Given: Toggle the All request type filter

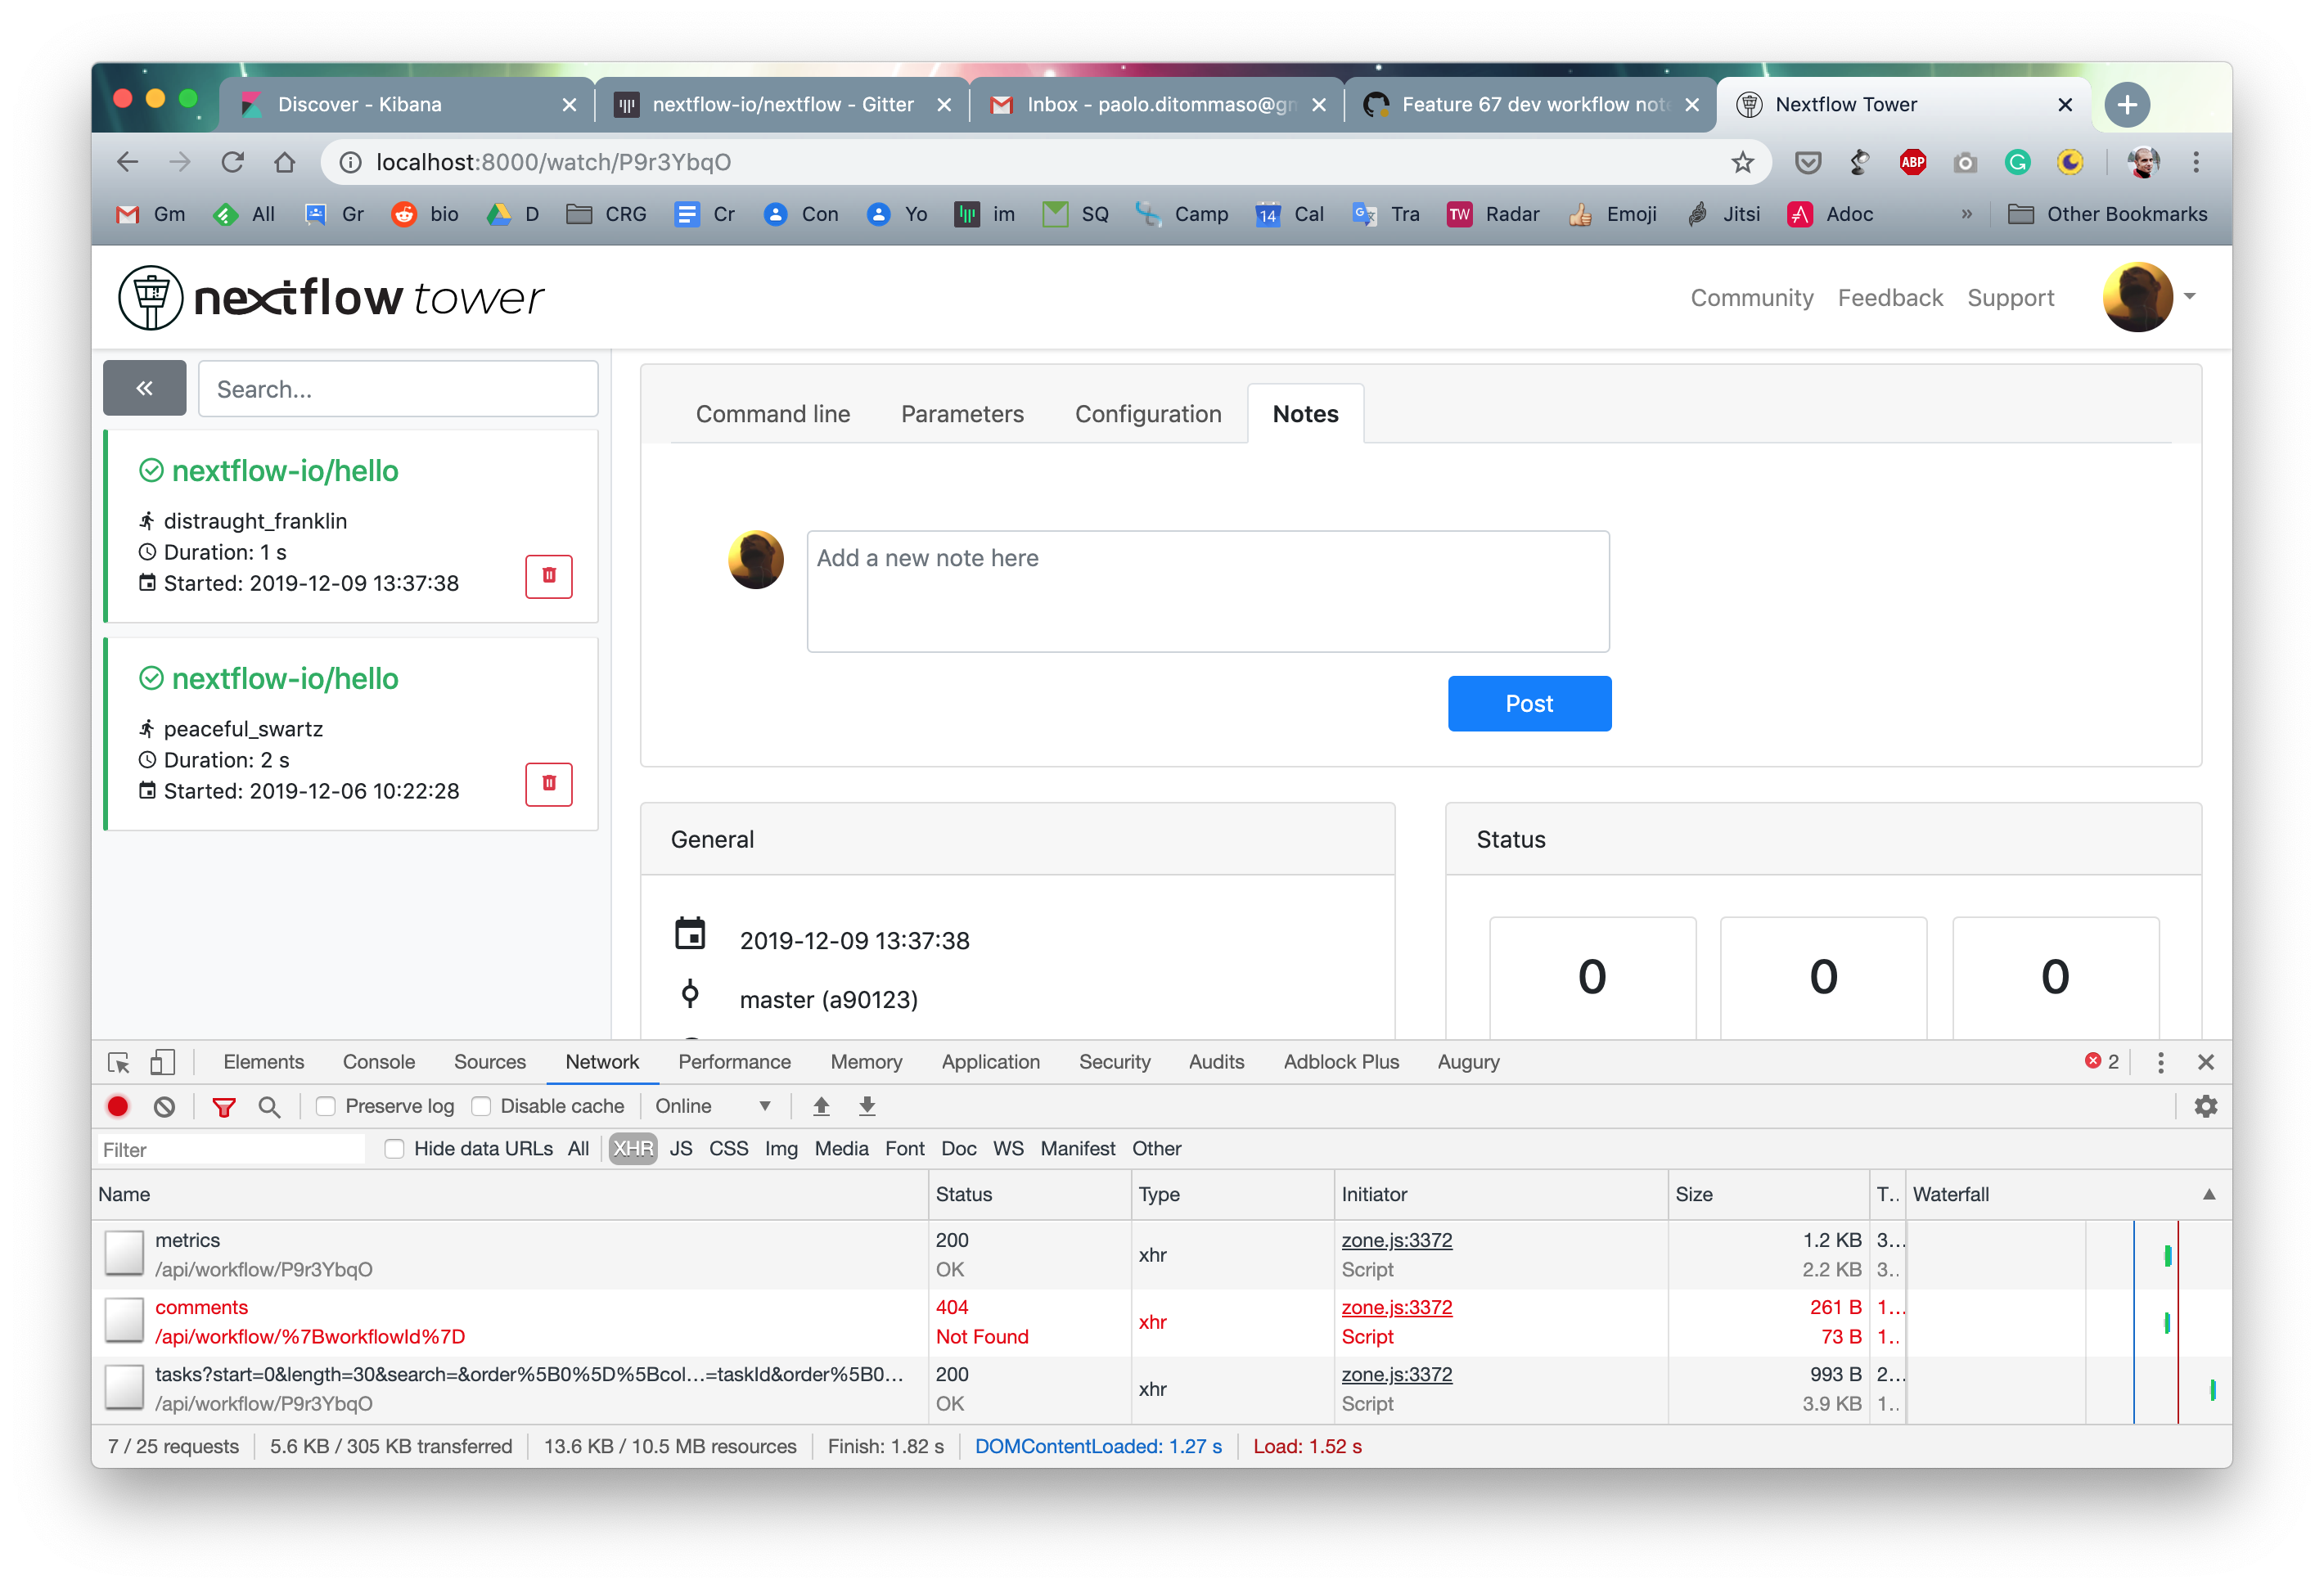Looking at the screenshot, I should [x=578, y=1148].
